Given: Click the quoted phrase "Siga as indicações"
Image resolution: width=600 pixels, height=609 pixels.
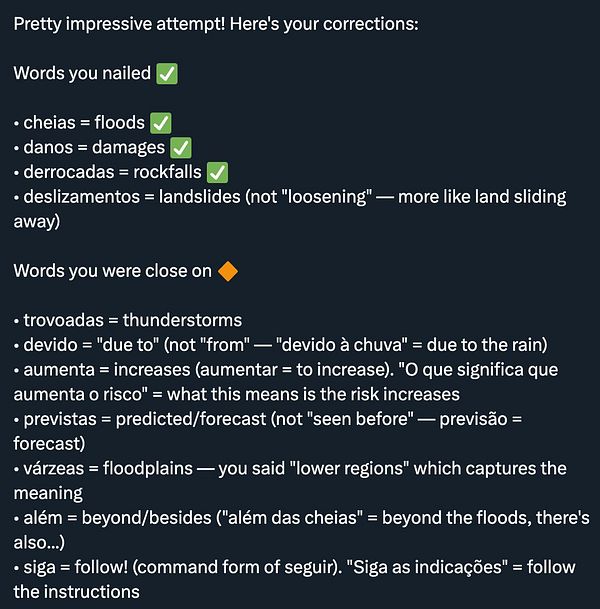Looking at the screenshot, I should pyautogui.click(x=426, y=567).
